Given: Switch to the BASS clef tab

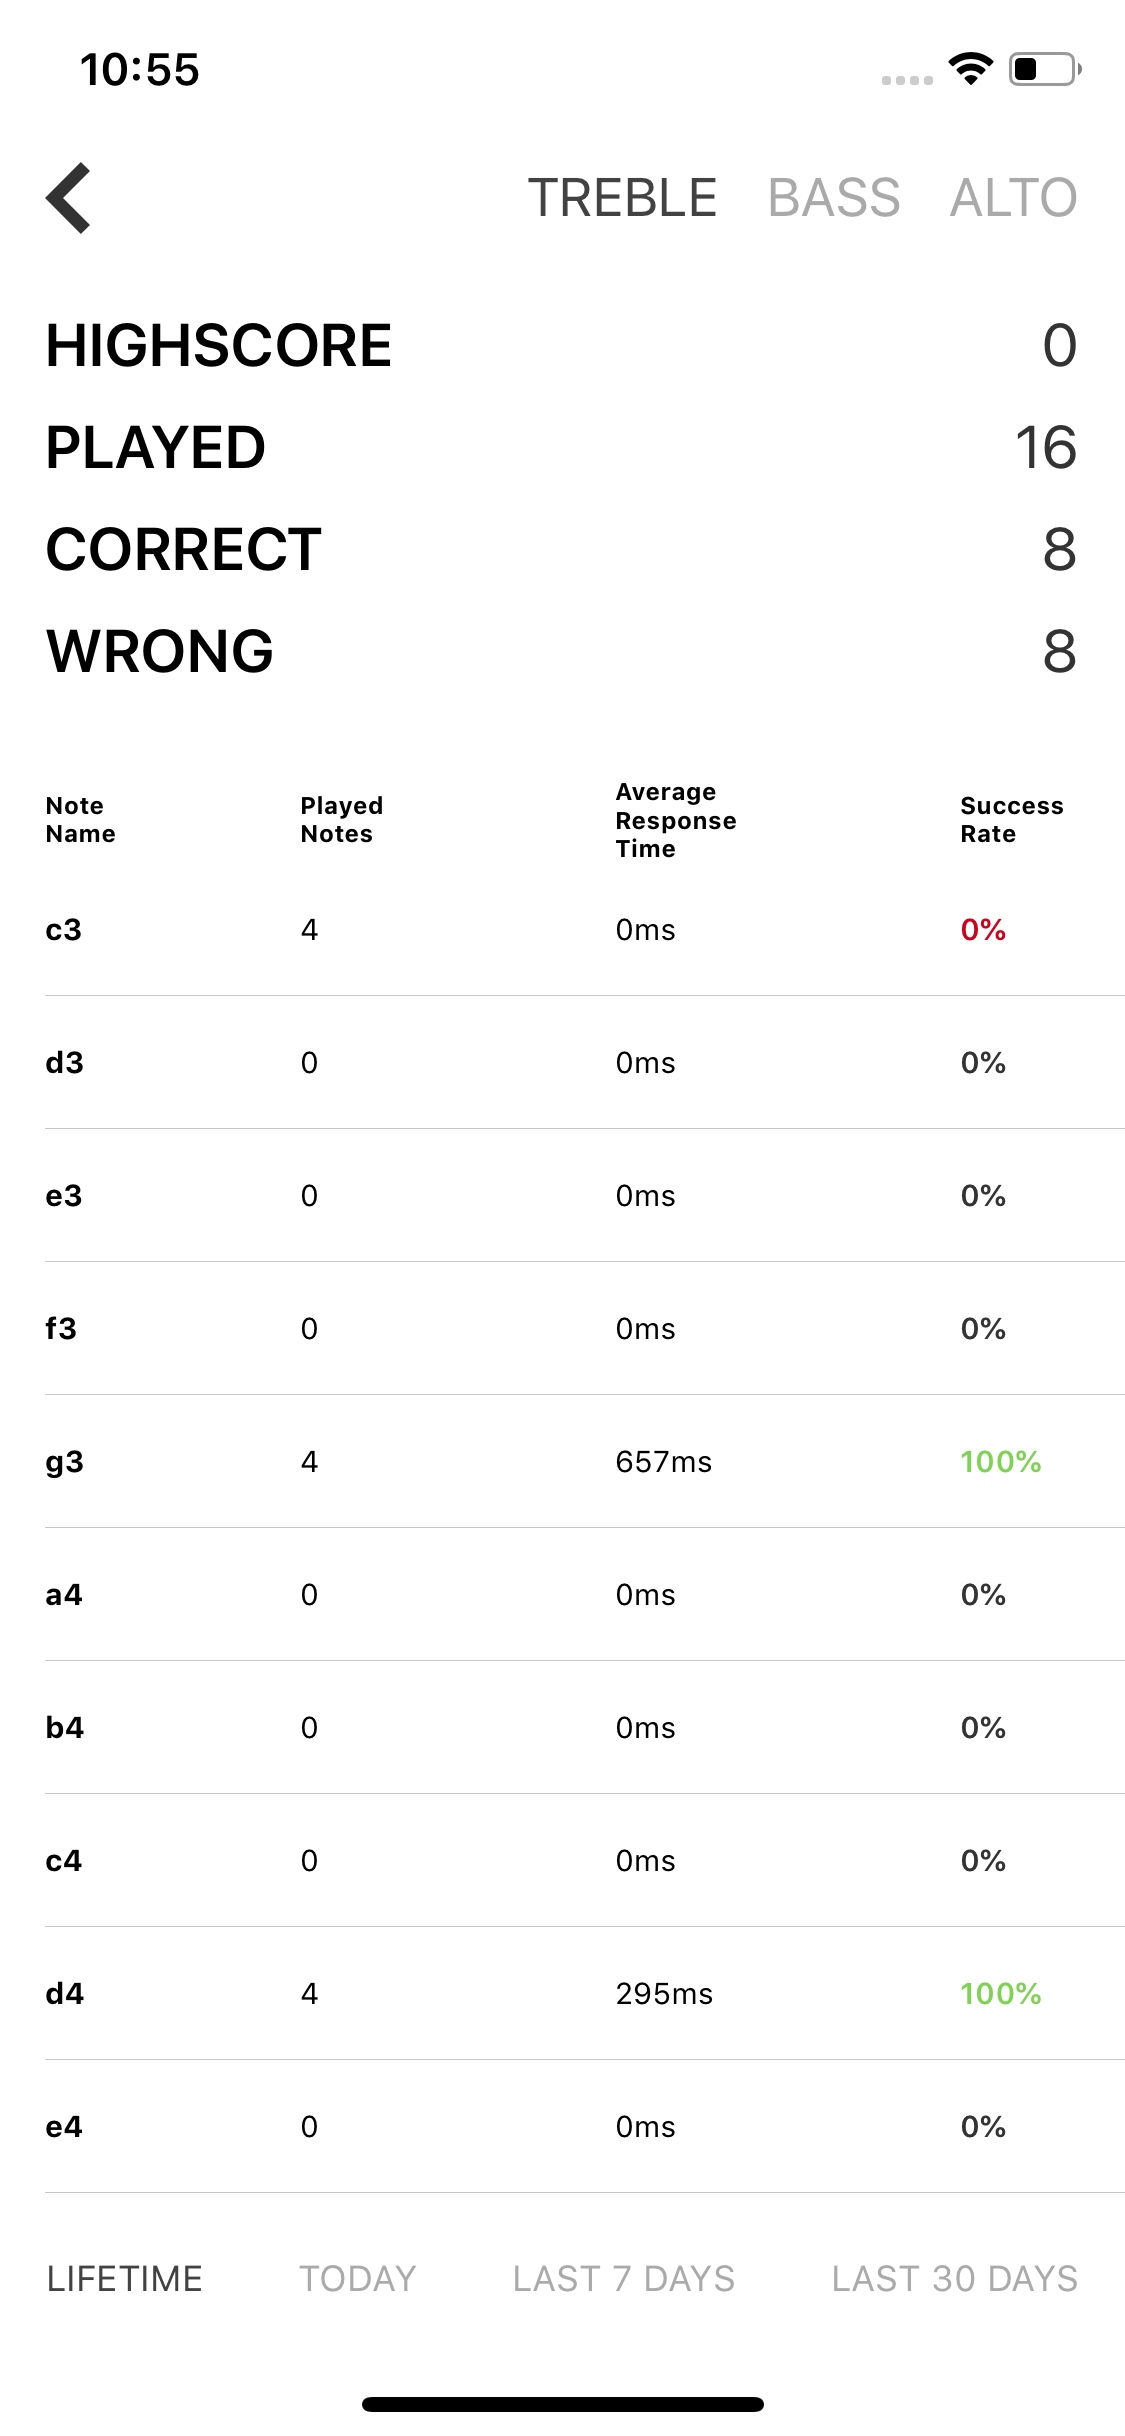Looking at the screenshot, I should tap(834, 198).
